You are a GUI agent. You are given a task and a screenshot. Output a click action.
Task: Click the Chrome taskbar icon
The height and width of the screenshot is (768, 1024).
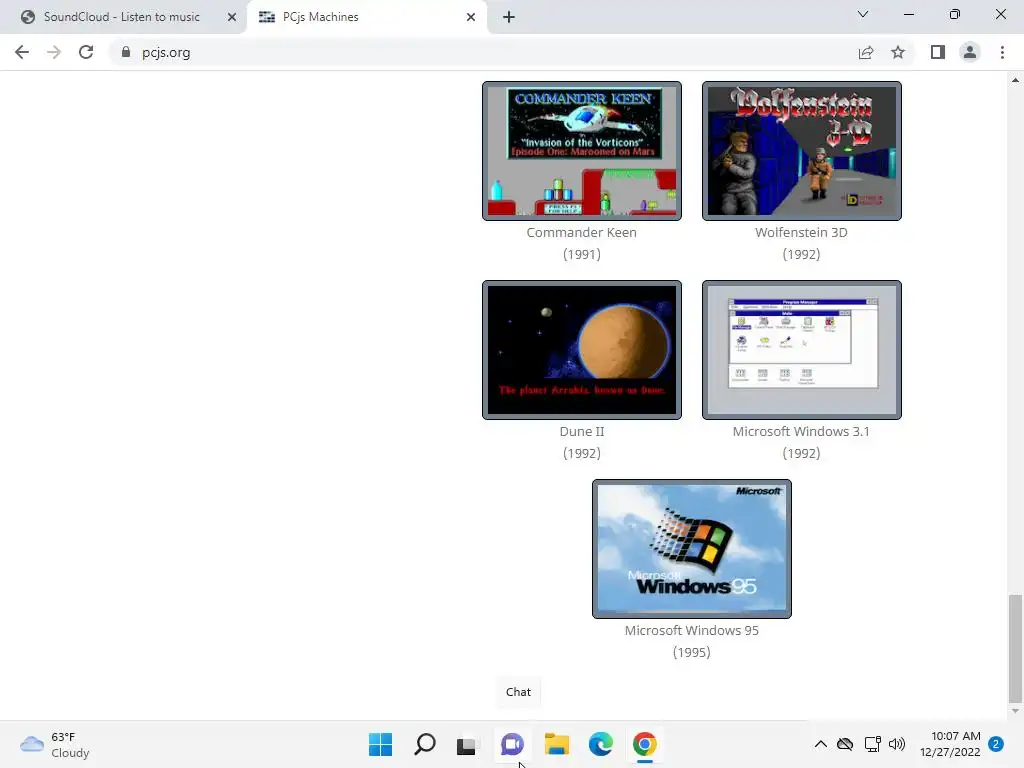[645, 744]
